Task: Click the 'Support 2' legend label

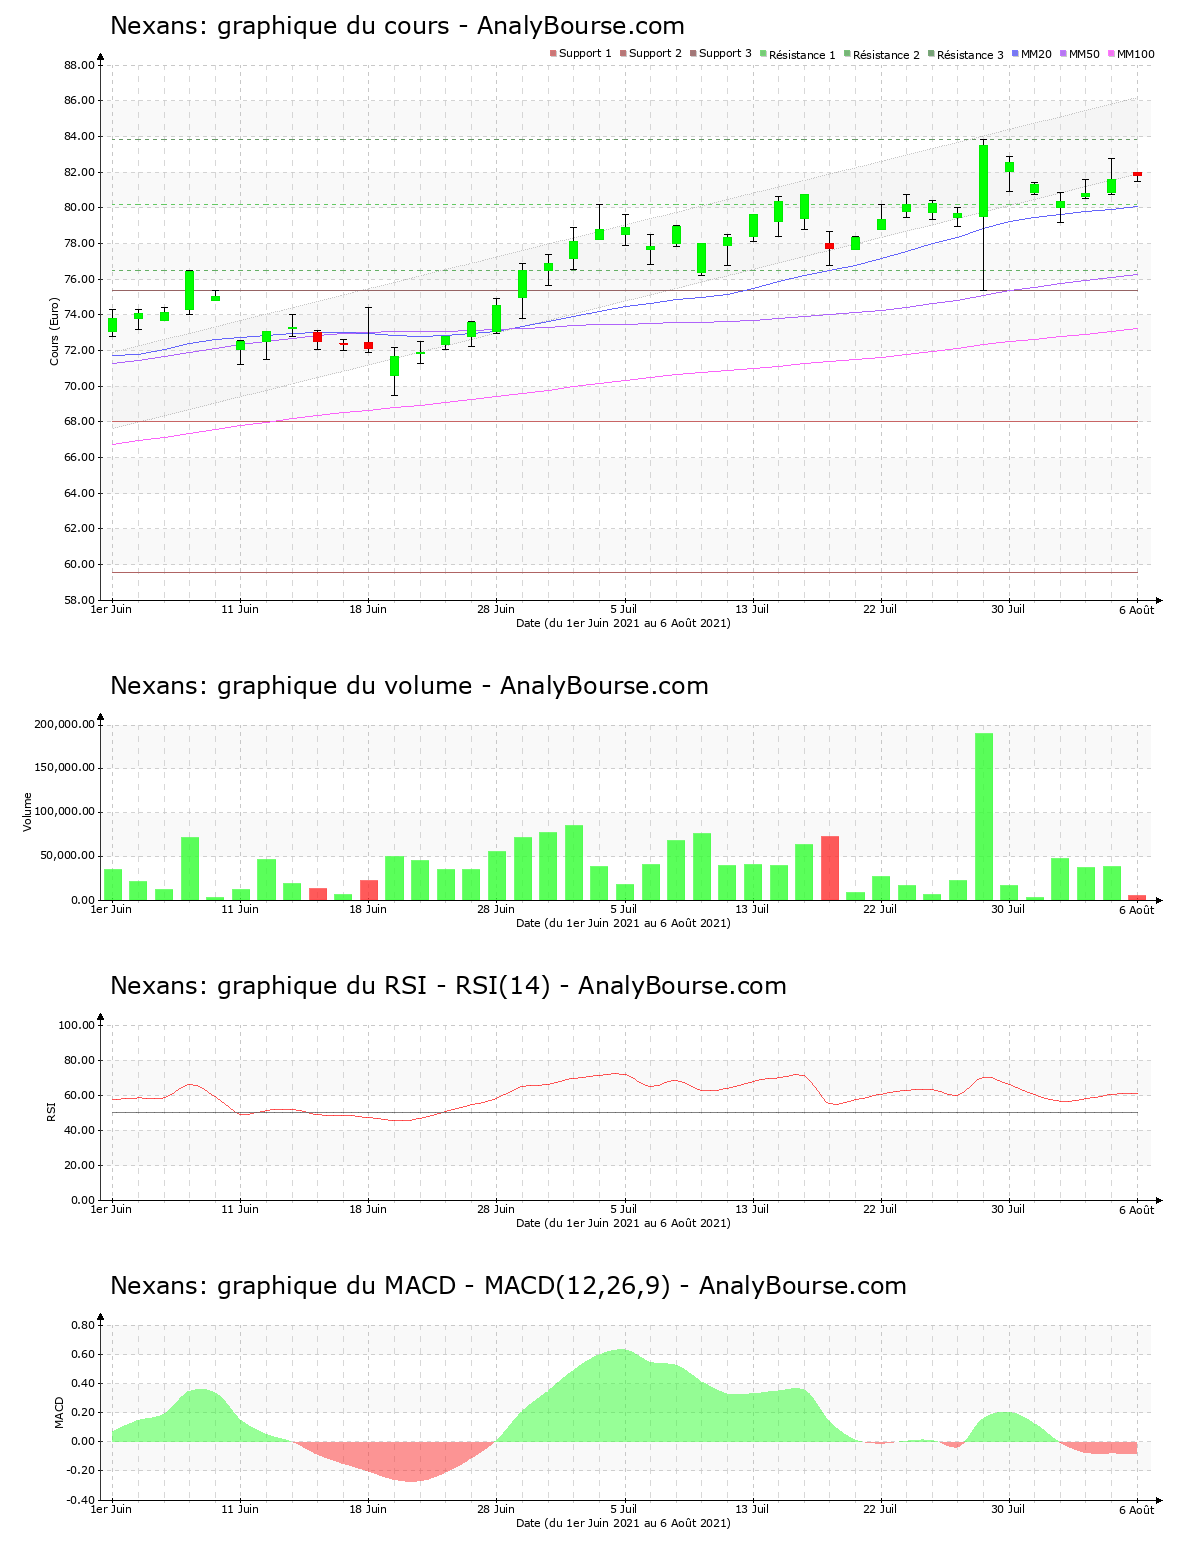Action: tap(655, 54)
